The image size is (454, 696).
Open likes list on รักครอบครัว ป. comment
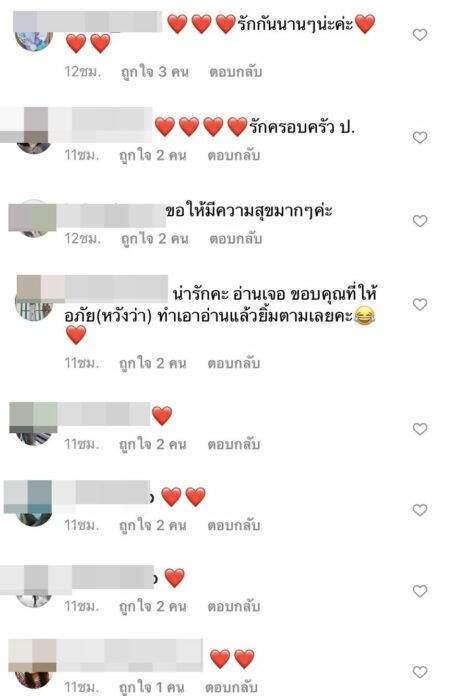(x=152, y=155)
